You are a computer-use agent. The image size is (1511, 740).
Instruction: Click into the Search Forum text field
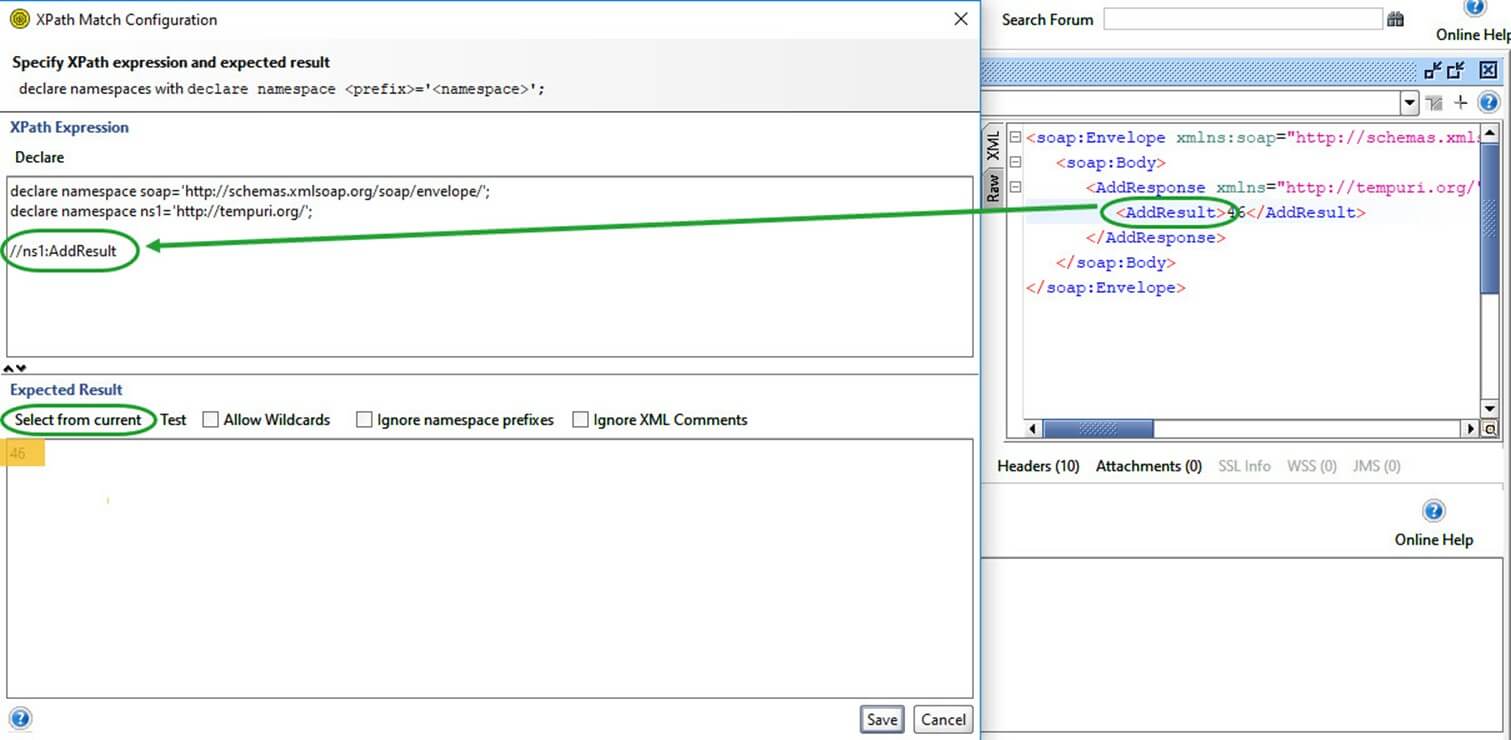coord(1242,19)
